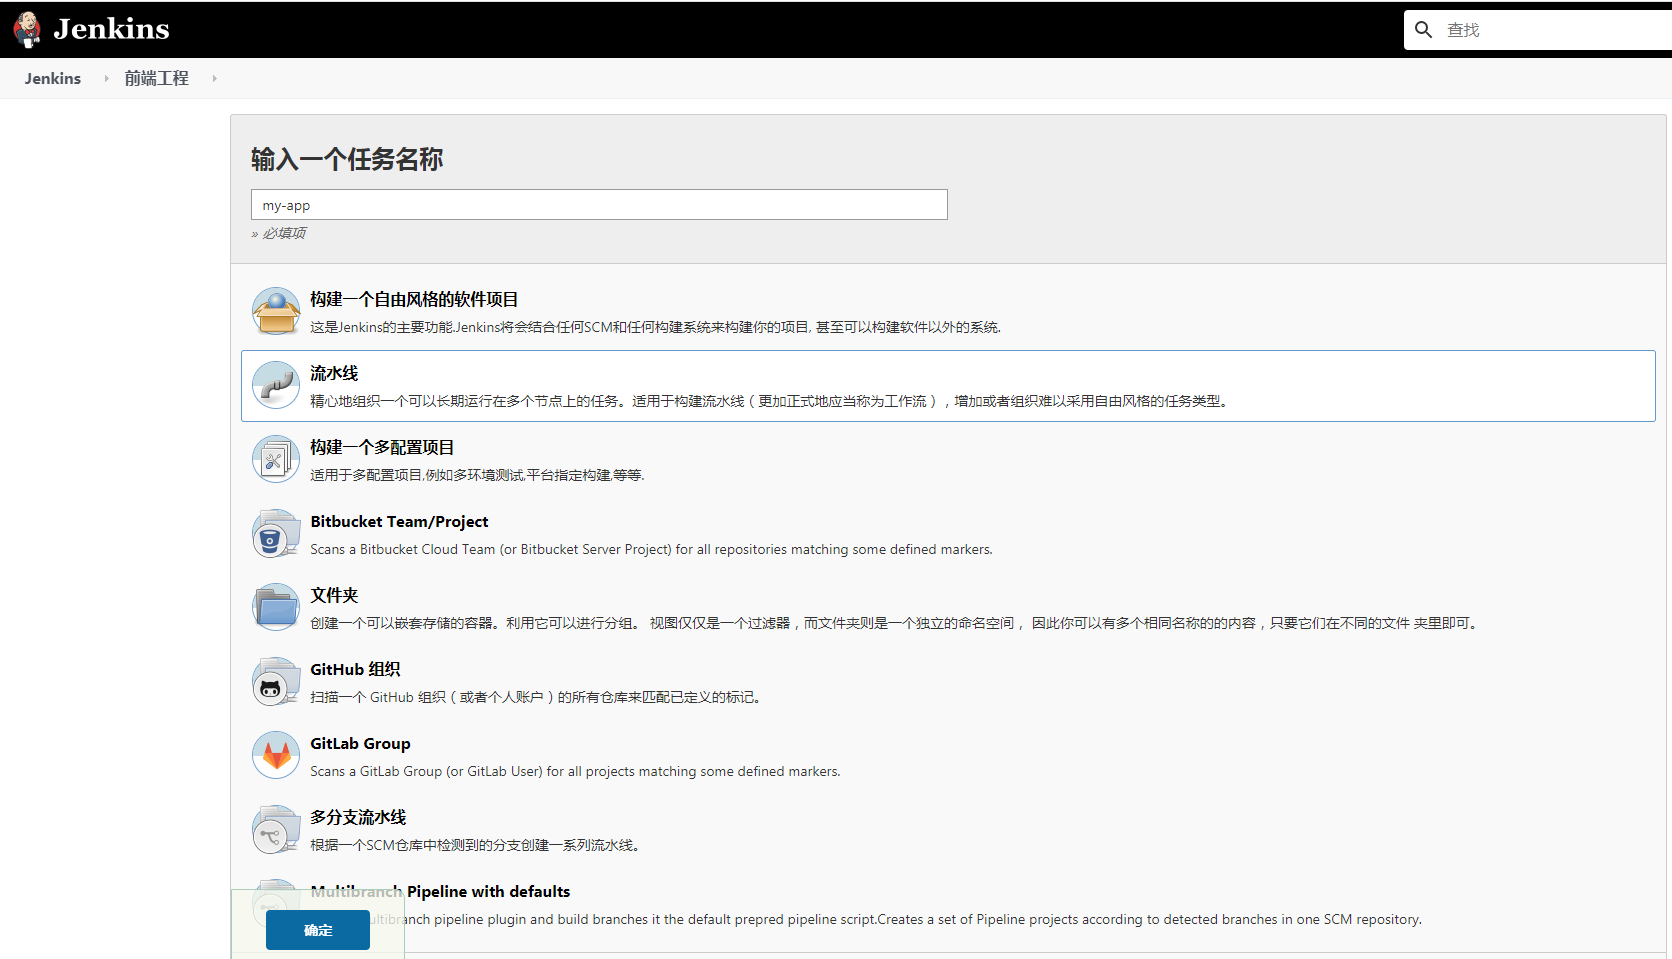The image size is (1672, 959).
Task: Click the Bitbucket Cloud Team description
Action: tap(651, 549)
